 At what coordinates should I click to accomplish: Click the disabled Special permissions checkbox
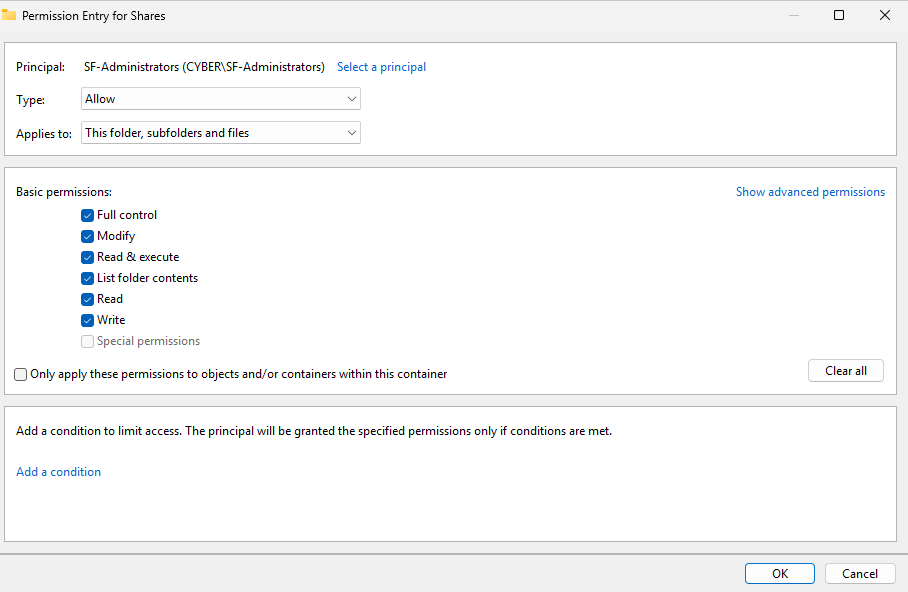click(88, 341)
